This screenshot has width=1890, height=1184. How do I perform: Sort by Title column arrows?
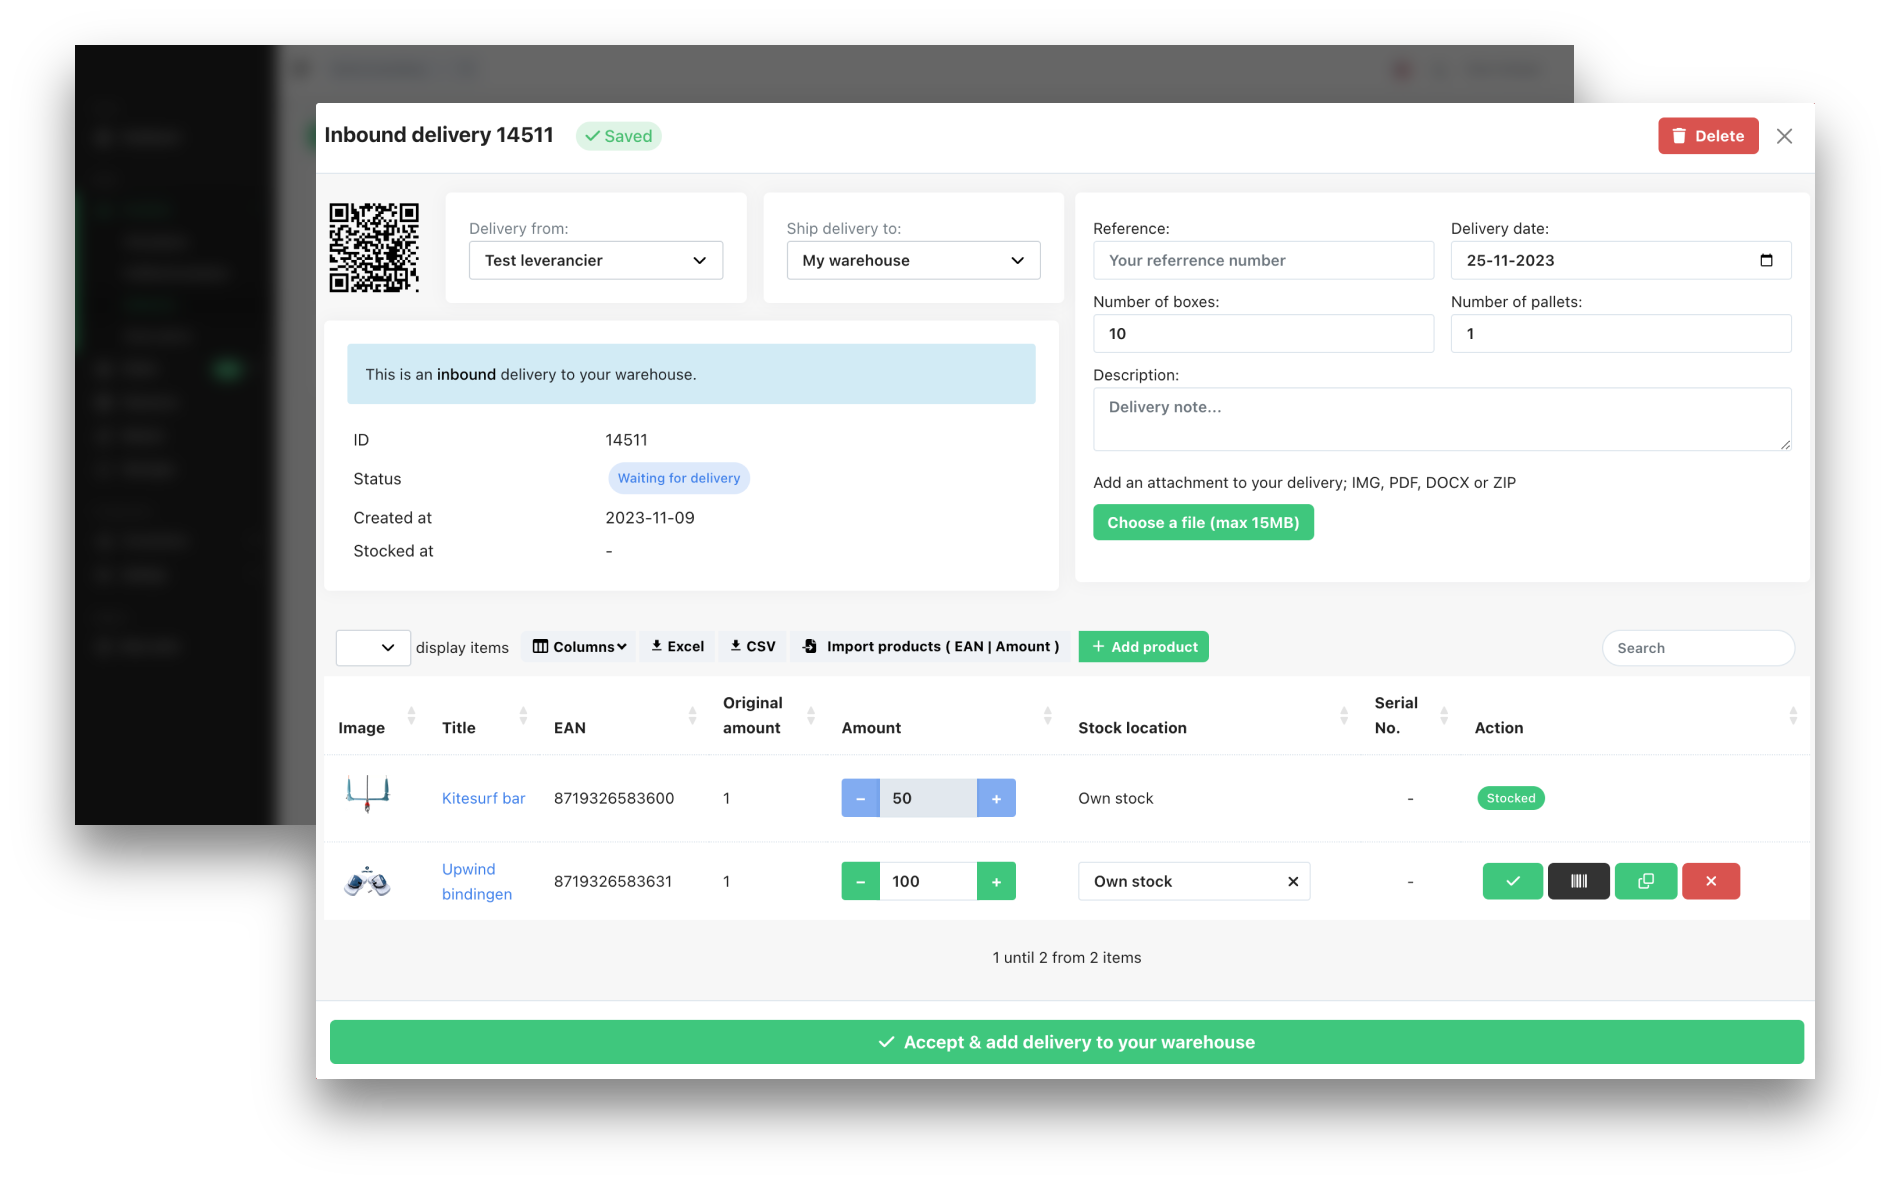pyautogui.click(x=523, y=715)
